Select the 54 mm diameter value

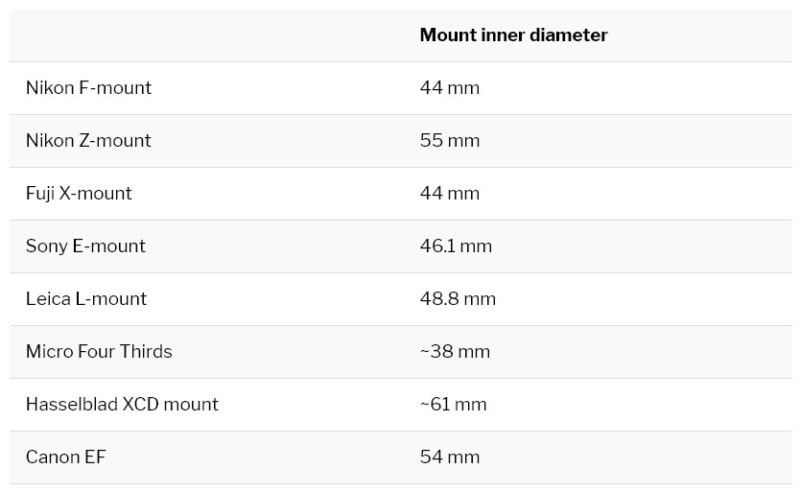449,457
